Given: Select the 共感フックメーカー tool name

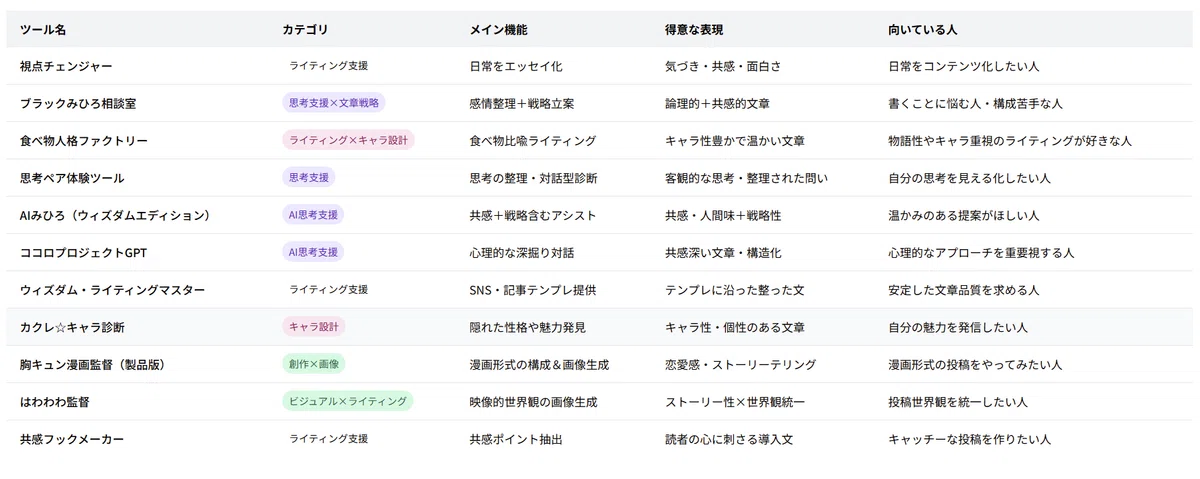Looking at the screenshot, I should (x=72, y=439).
